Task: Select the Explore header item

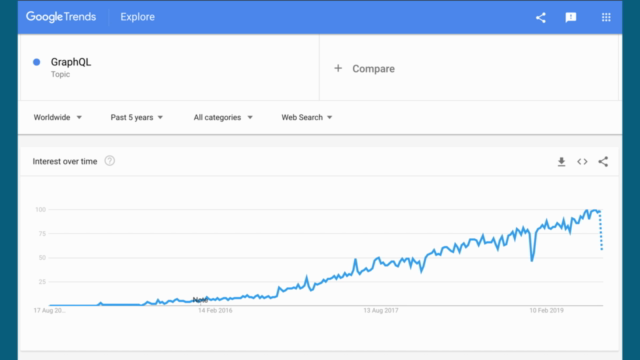Action: (x=138, y=17)
